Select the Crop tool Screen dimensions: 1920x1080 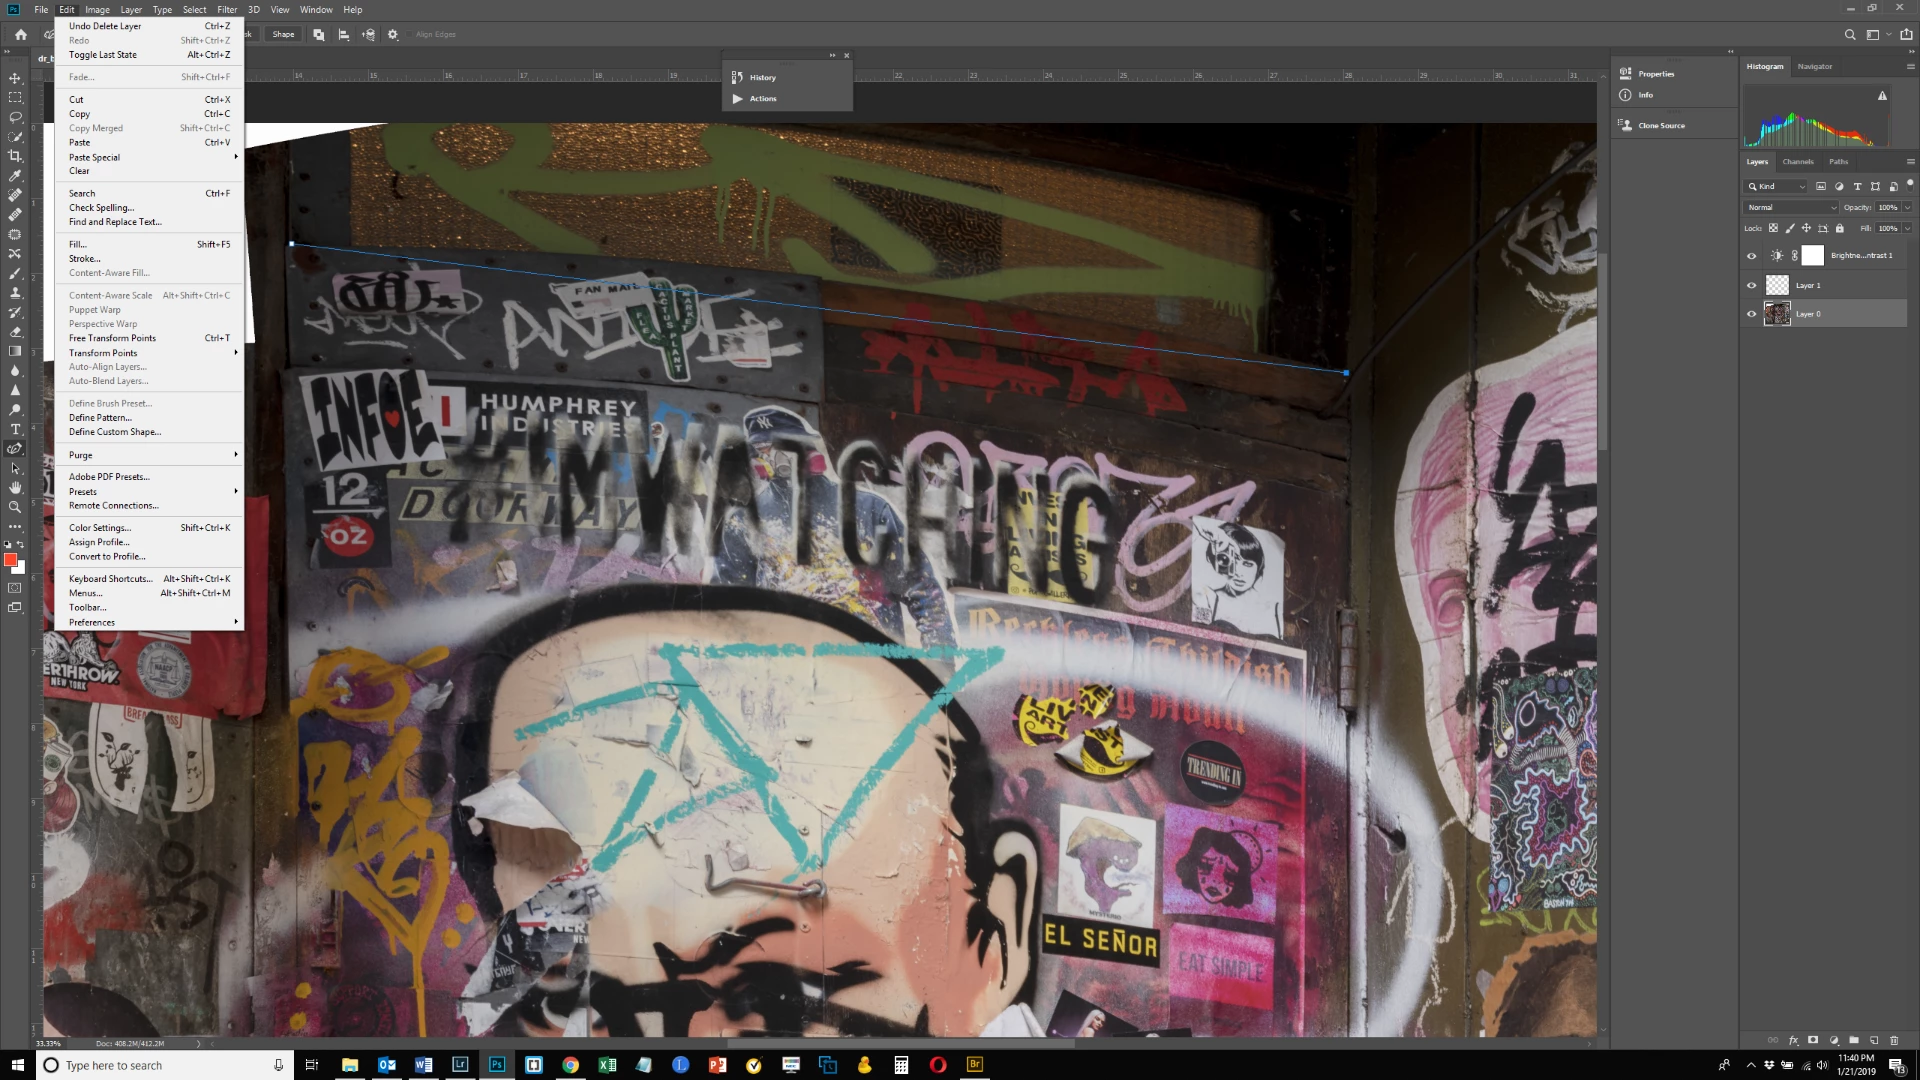(15, 156)
